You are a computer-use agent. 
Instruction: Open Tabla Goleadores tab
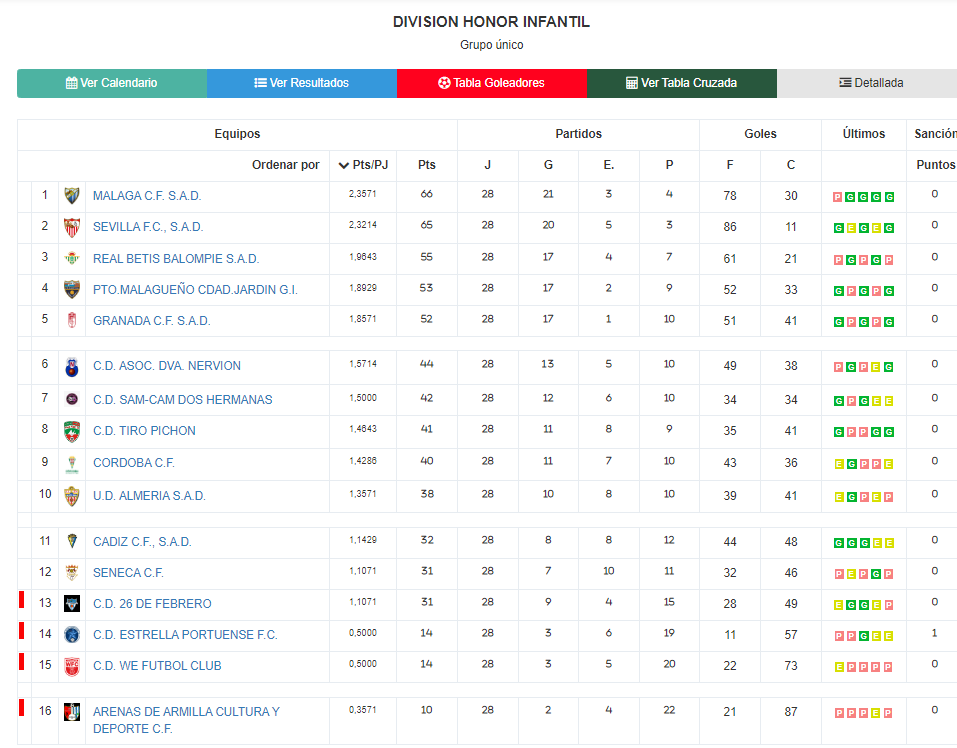tap(491, 83)
